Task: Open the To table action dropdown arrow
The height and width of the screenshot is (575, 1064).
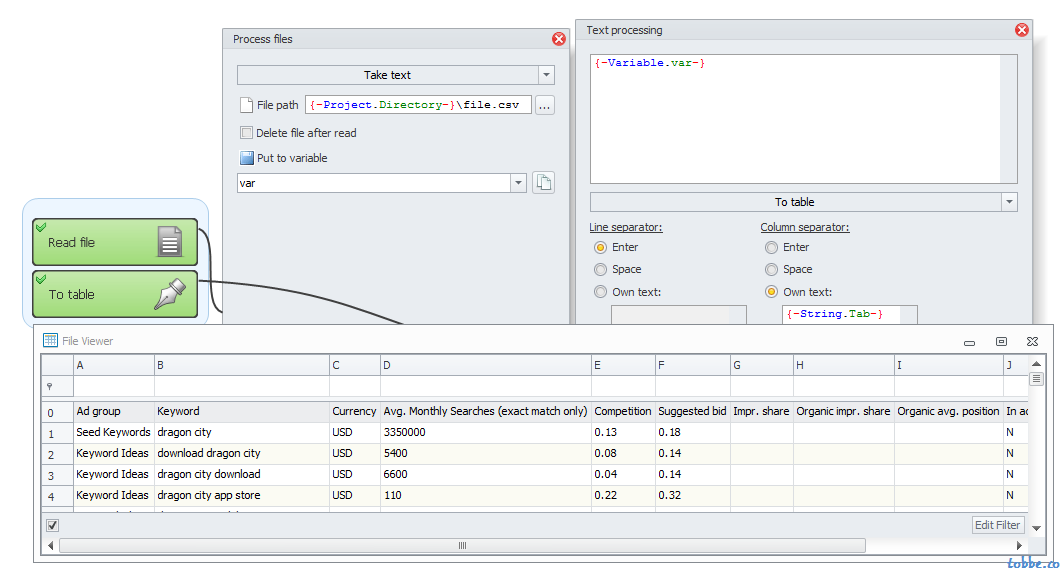Action: [1009, 202]
